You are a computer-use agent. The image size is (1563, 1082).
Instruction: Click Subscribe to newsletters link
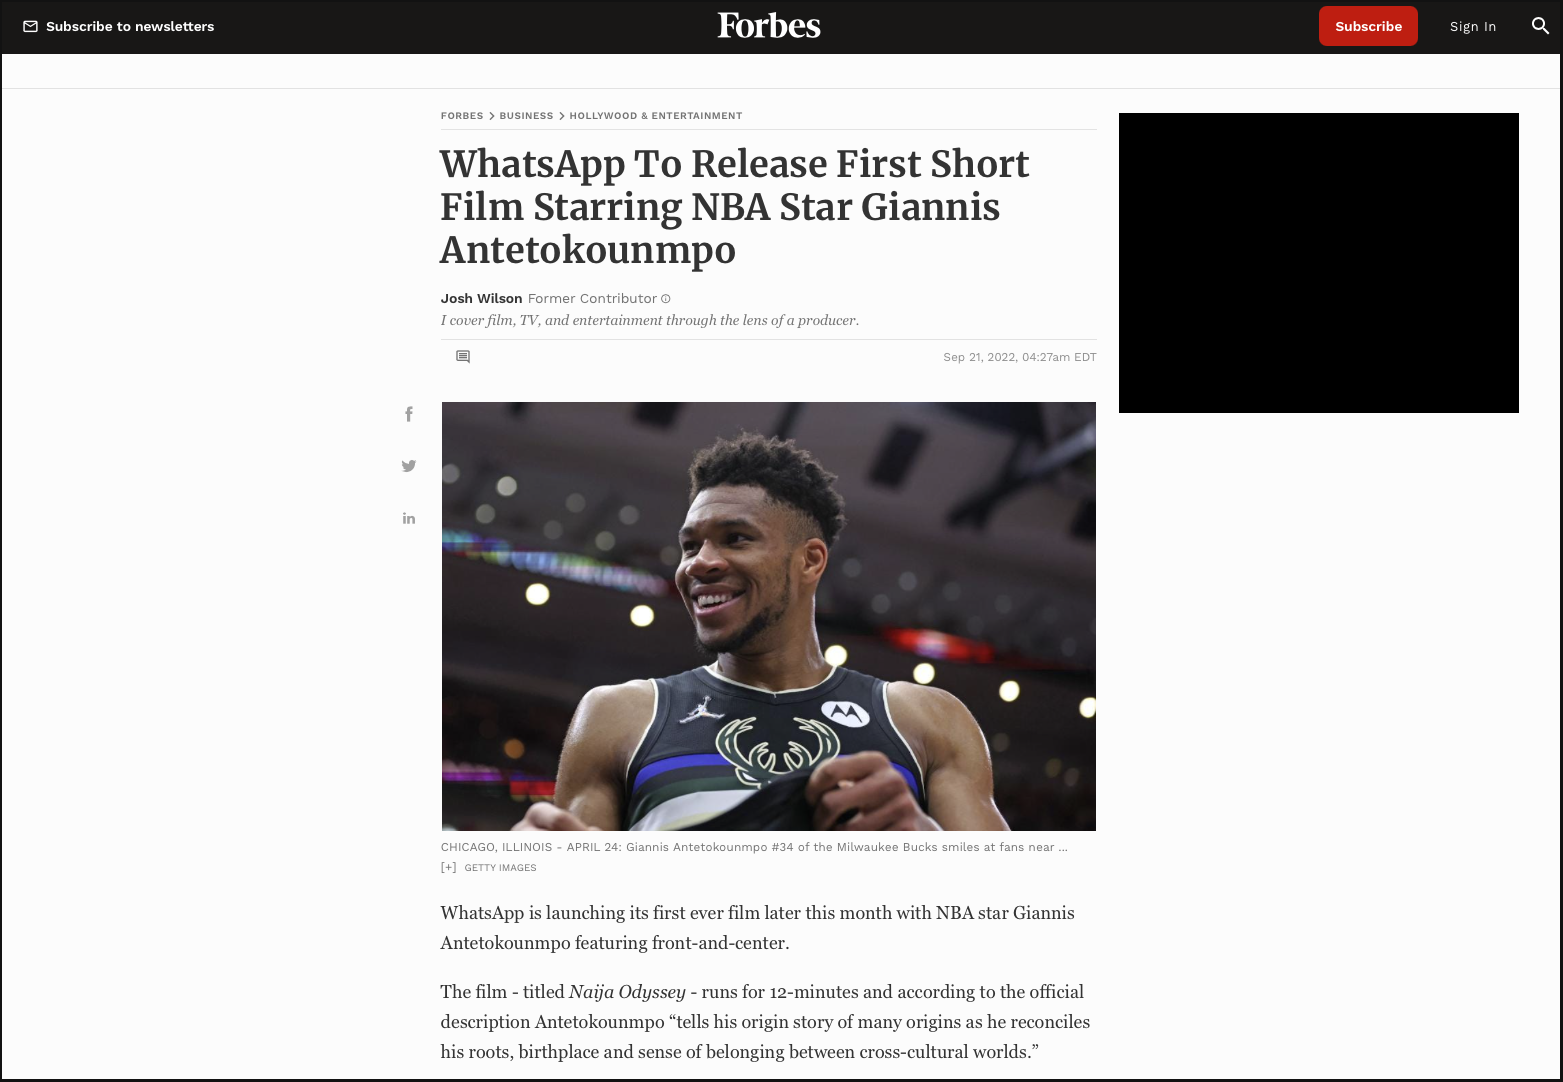130,27
